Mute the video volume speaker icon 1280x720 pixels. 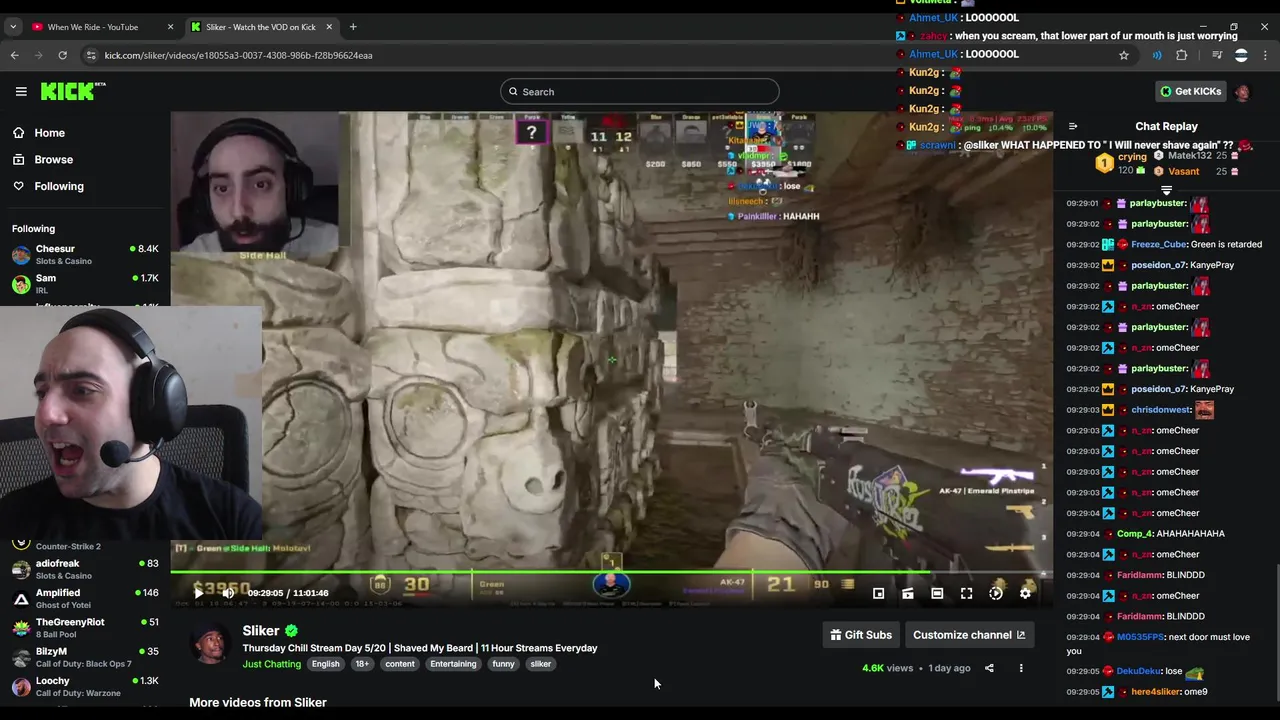point(228,593)
